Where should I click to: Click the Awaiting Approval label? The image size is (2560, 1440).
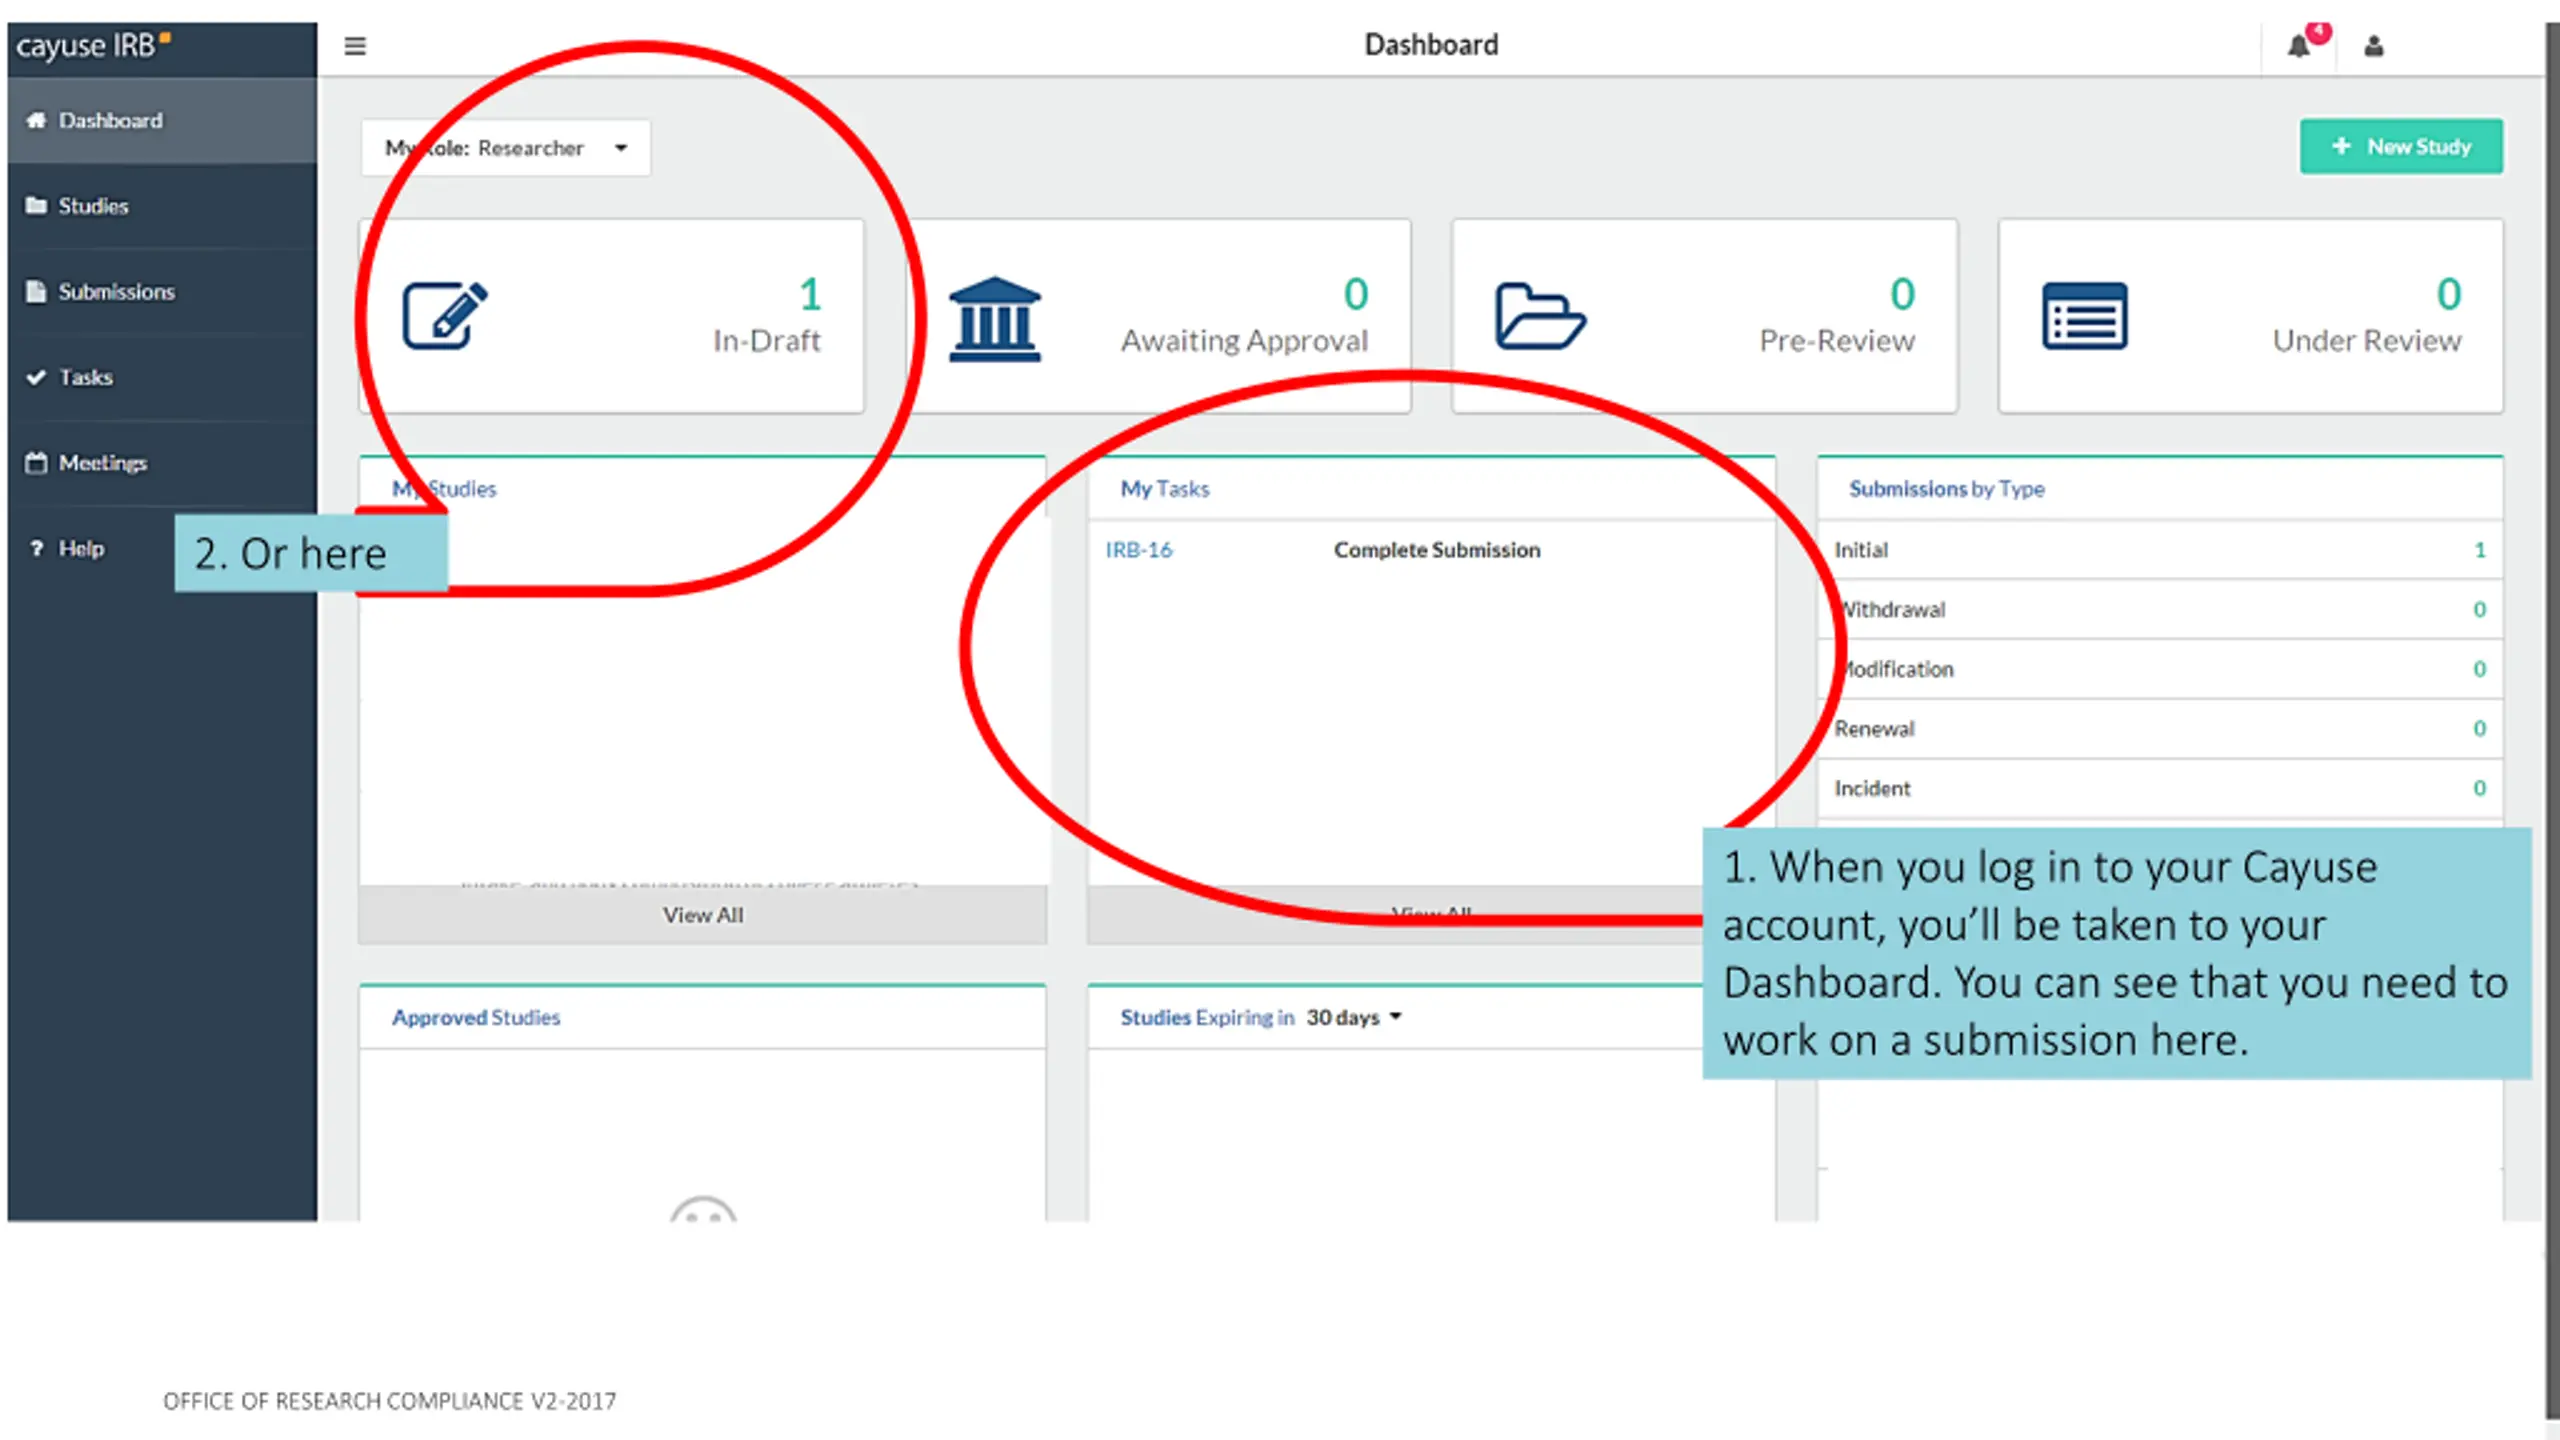(1244, 341)
